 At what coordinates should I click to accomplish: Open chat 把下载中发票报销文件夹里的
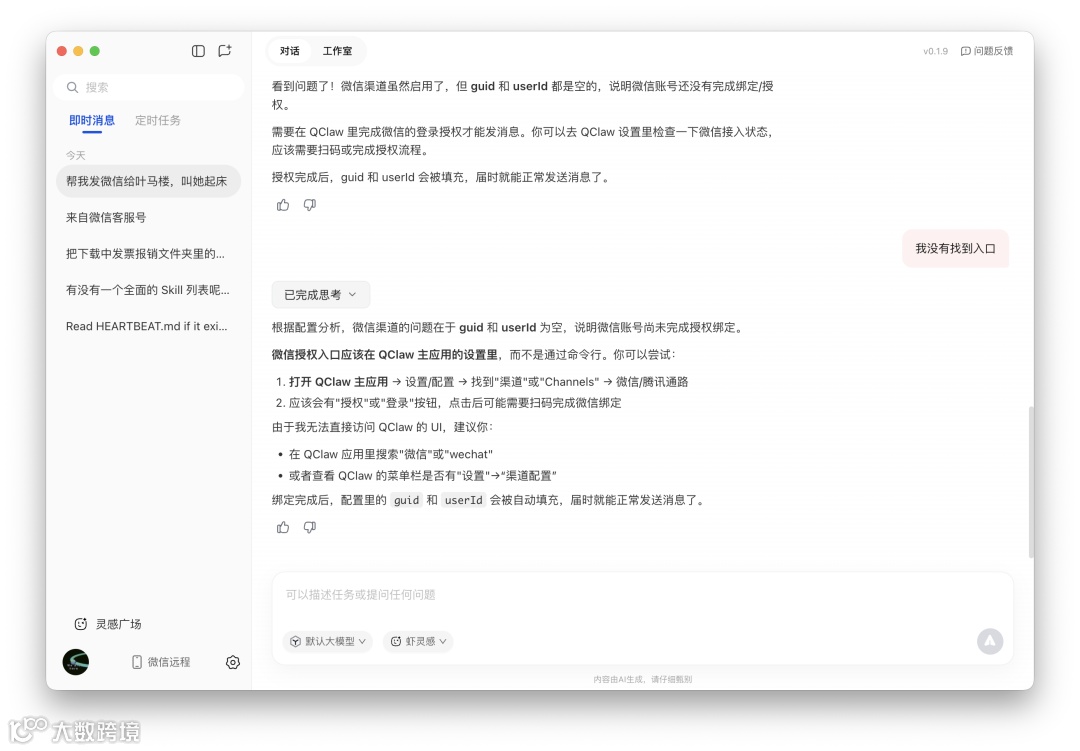148,254
